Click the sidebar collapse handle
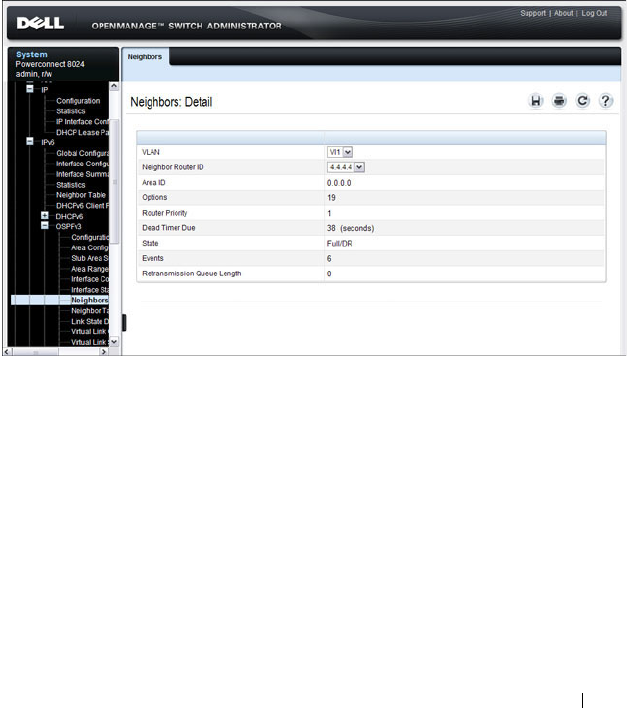This screenshot has height=708, width=641. pos(124,322)
